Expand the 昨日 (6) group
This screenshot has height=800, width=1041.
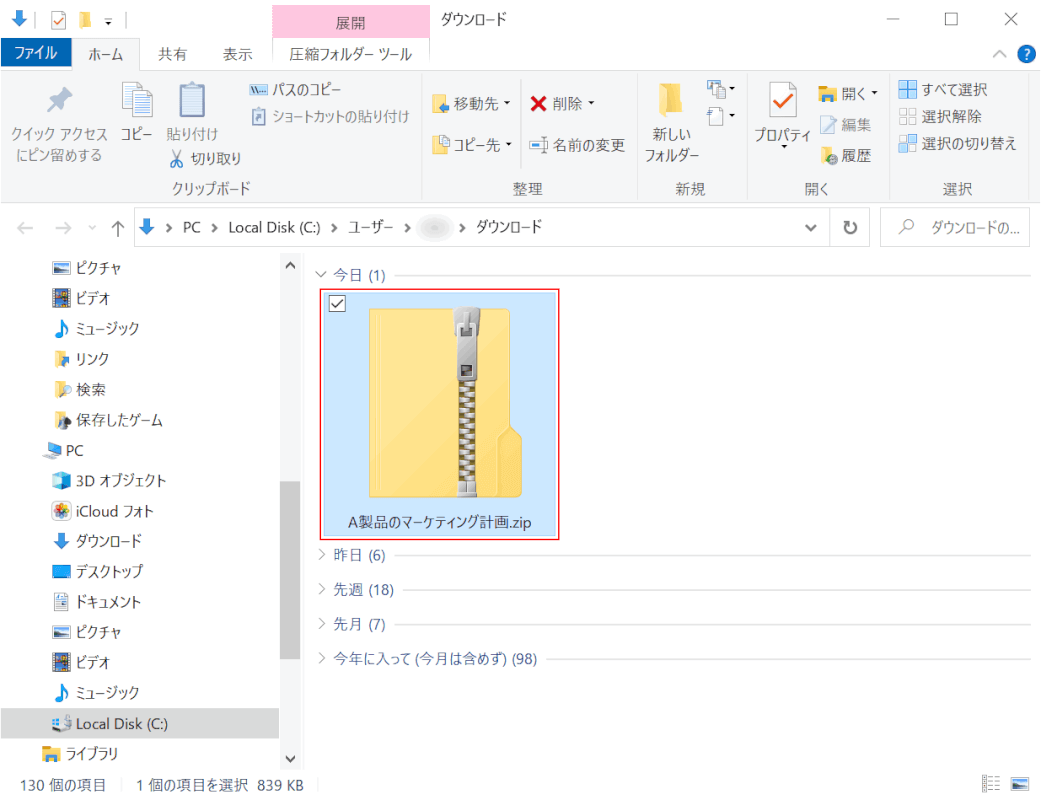click(x=321, y=555)
